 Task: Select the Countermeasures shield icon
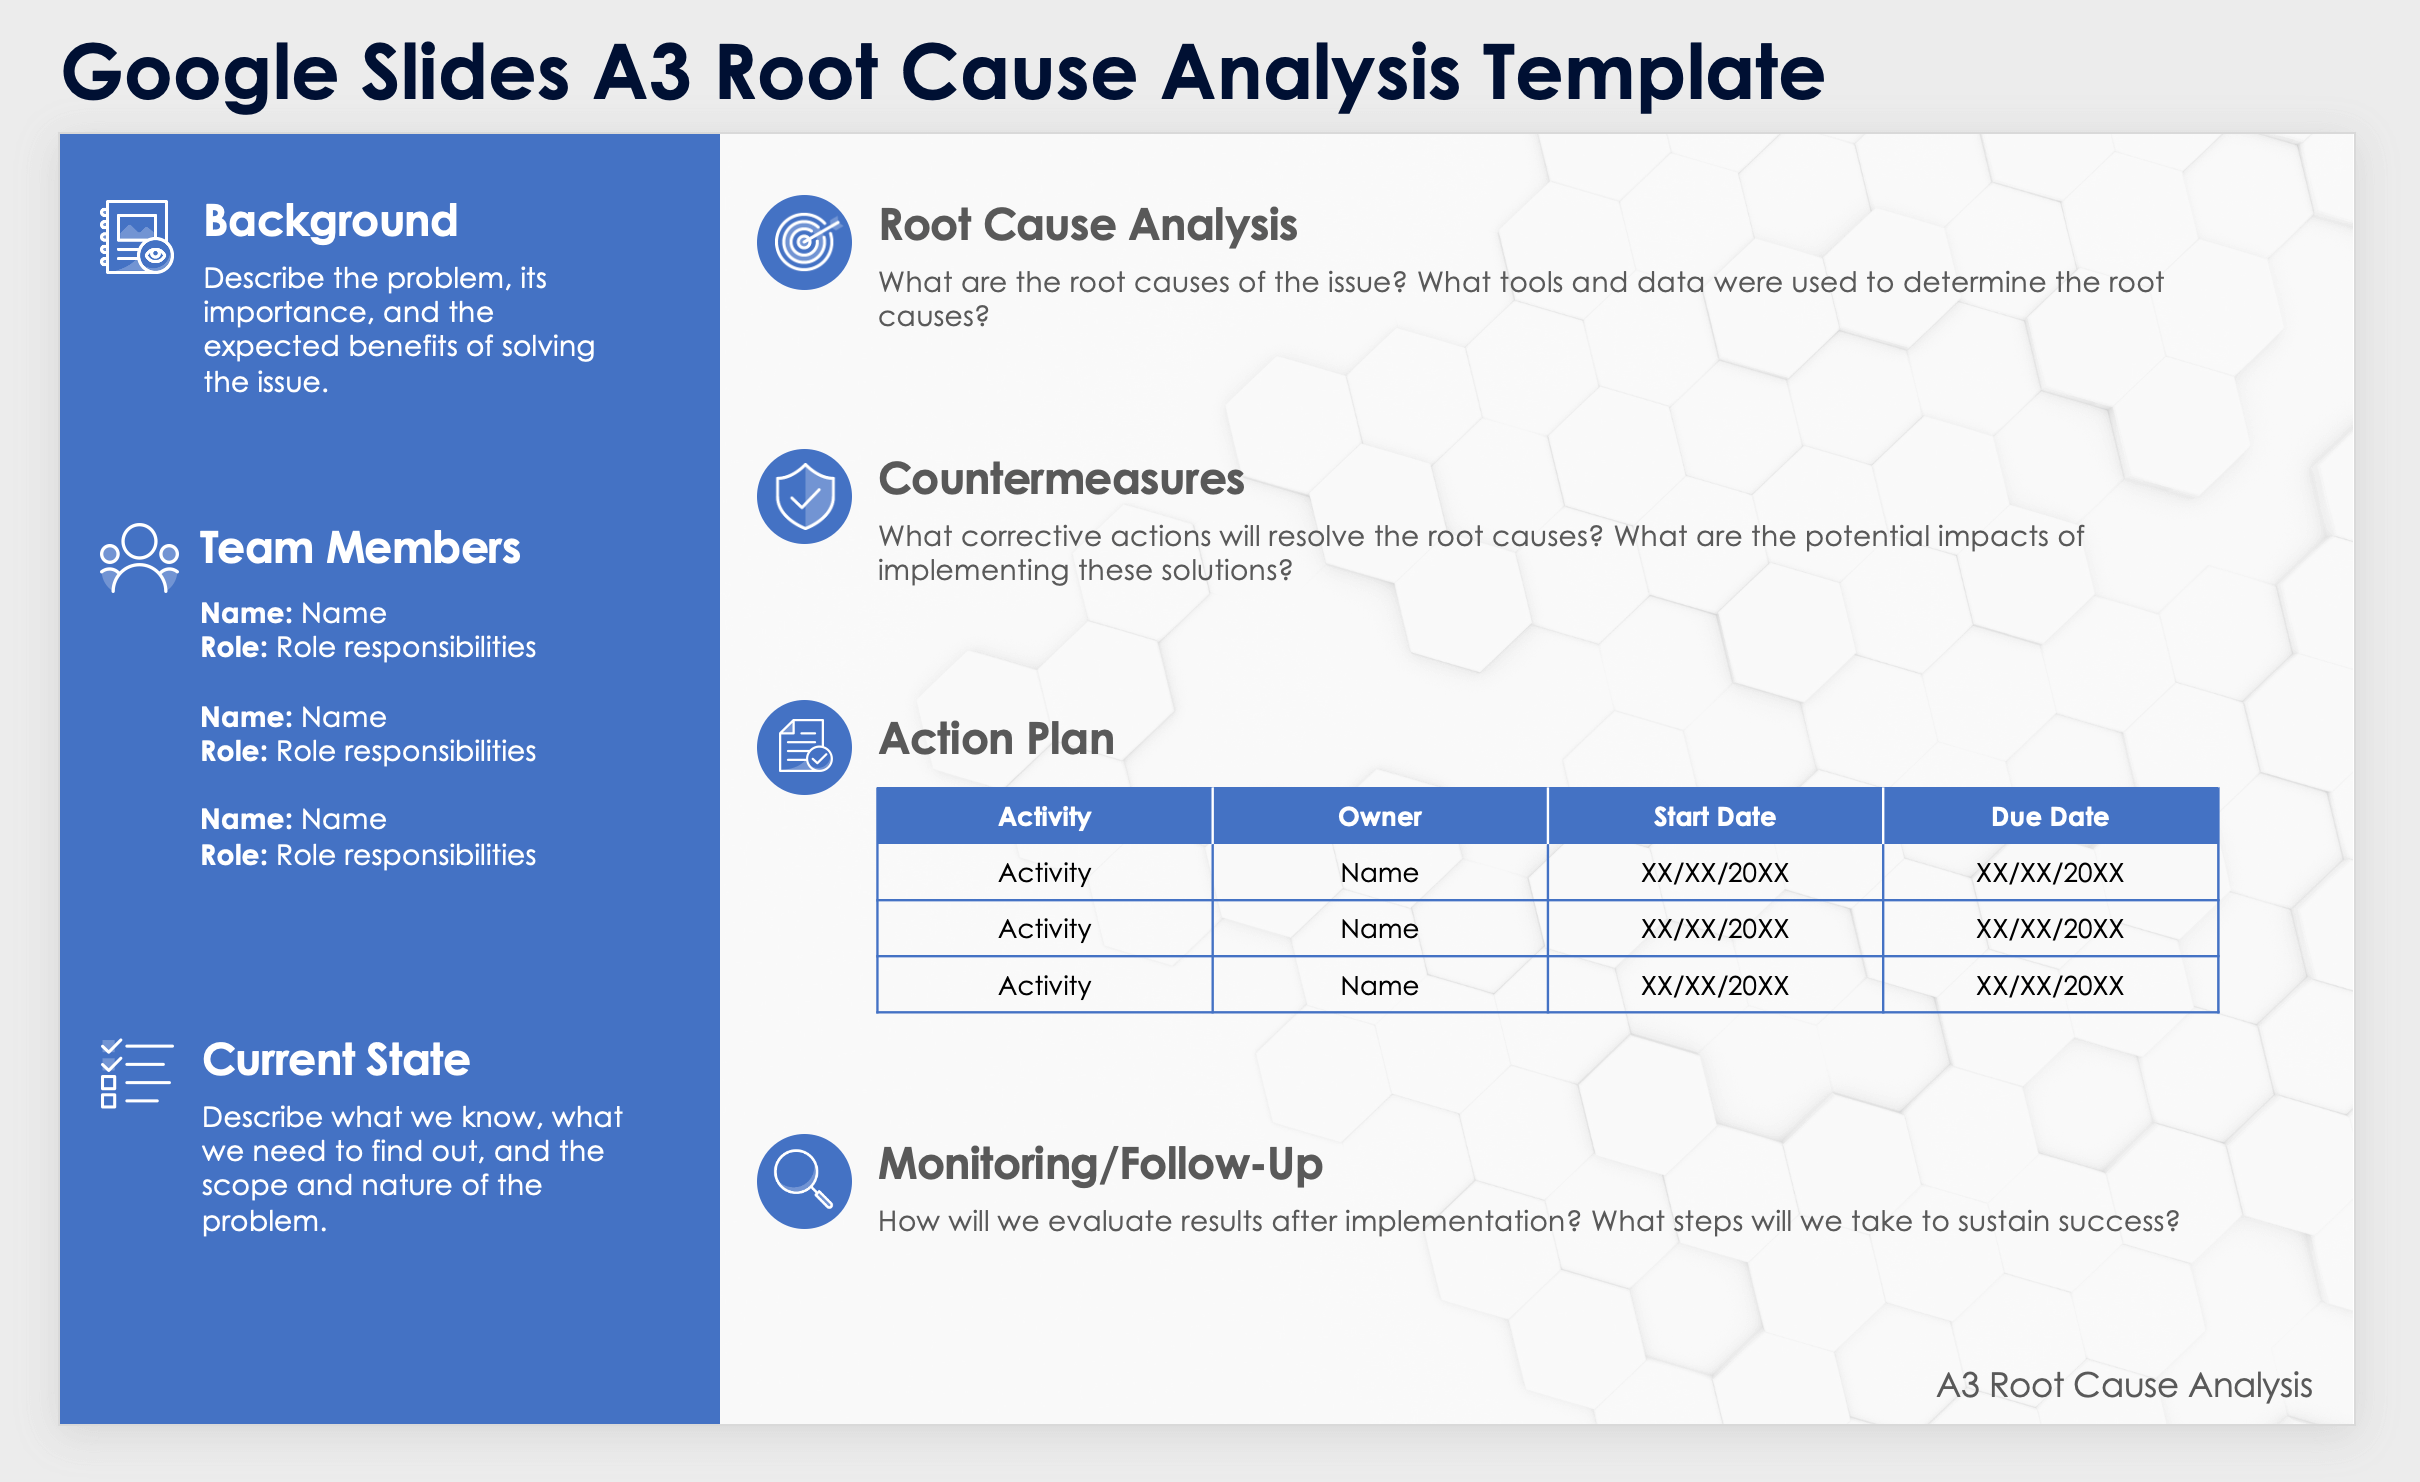pyautogui.click(x=799, y=508)
